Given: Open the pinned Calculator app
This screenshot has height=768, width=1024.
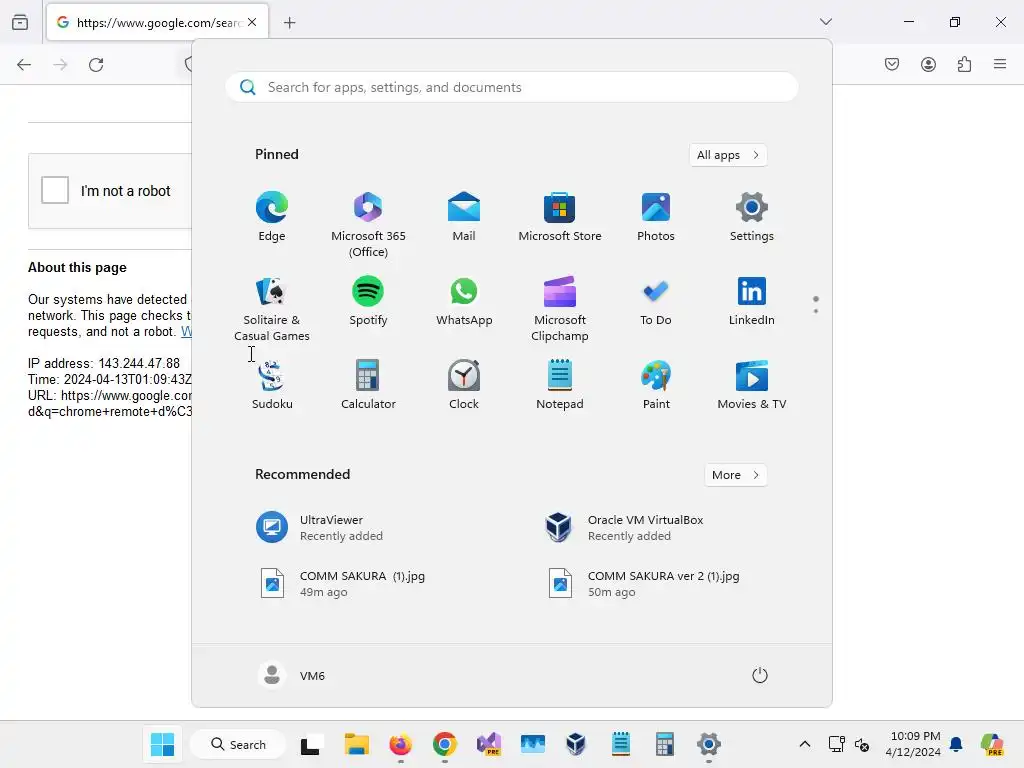Looking at the screenshot, I should (368, 385).
